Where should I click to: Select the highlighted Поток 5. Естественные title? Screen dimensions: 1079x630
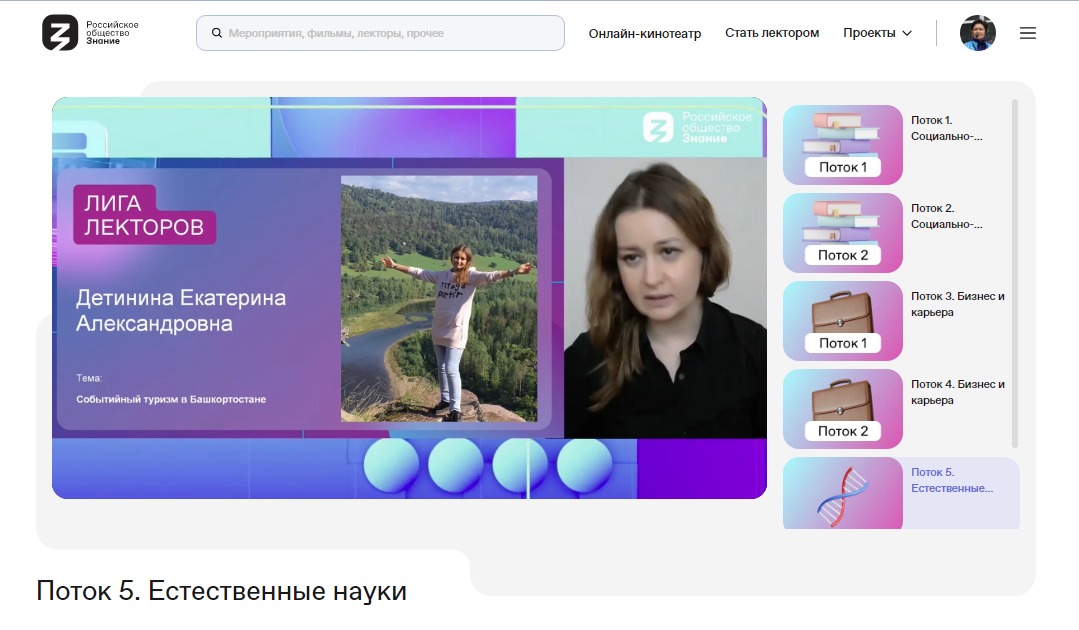tap(951, 480)
